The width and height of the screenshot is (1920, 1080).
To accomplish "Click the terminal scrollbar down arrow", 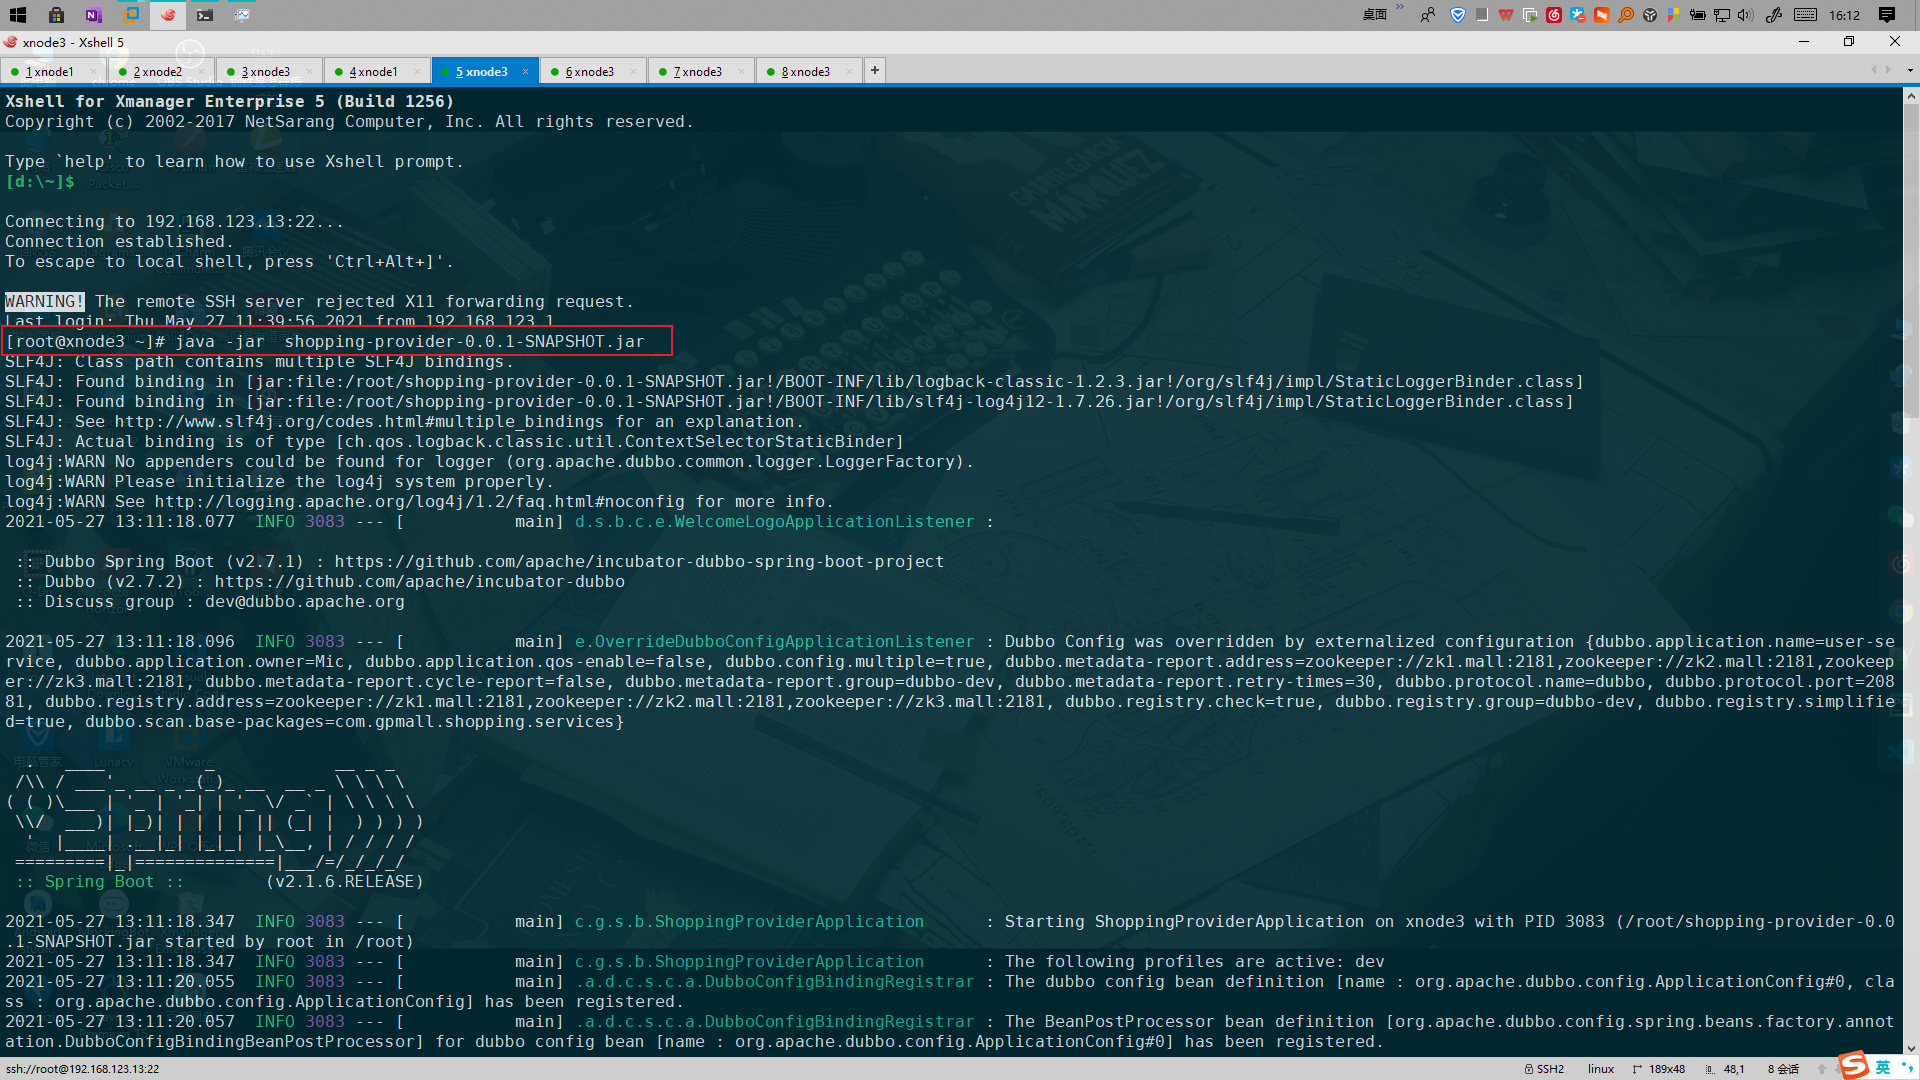I will tap(1911, 1048).
